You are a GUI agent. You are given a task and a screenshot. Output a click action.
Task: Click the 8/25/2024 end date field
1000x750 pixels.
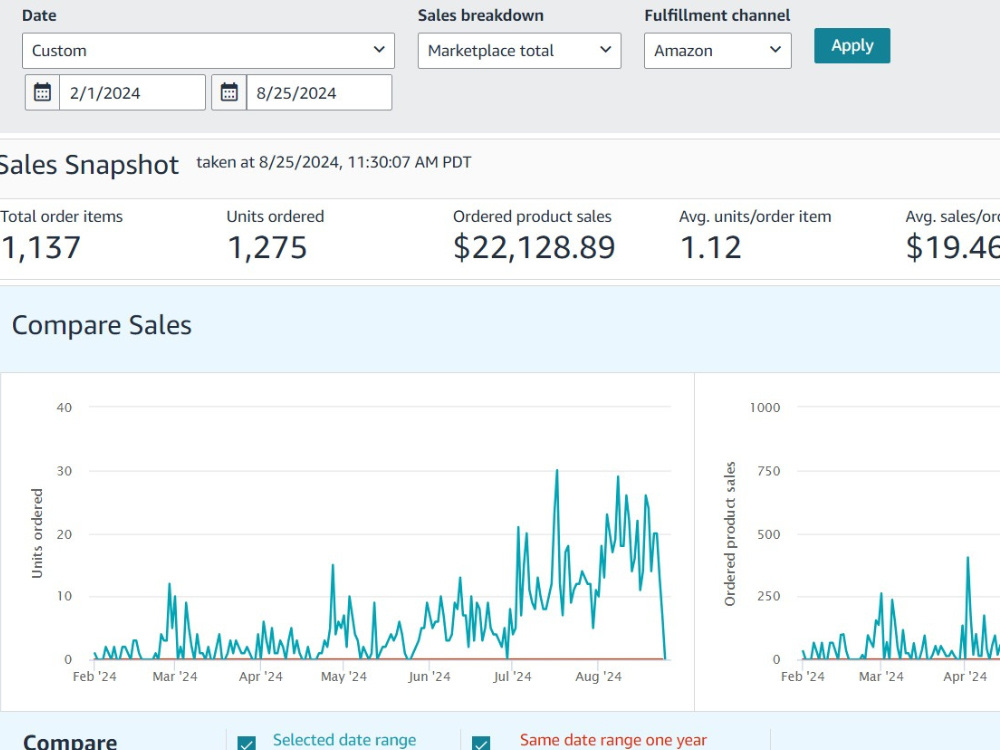(x=319, y=92)
